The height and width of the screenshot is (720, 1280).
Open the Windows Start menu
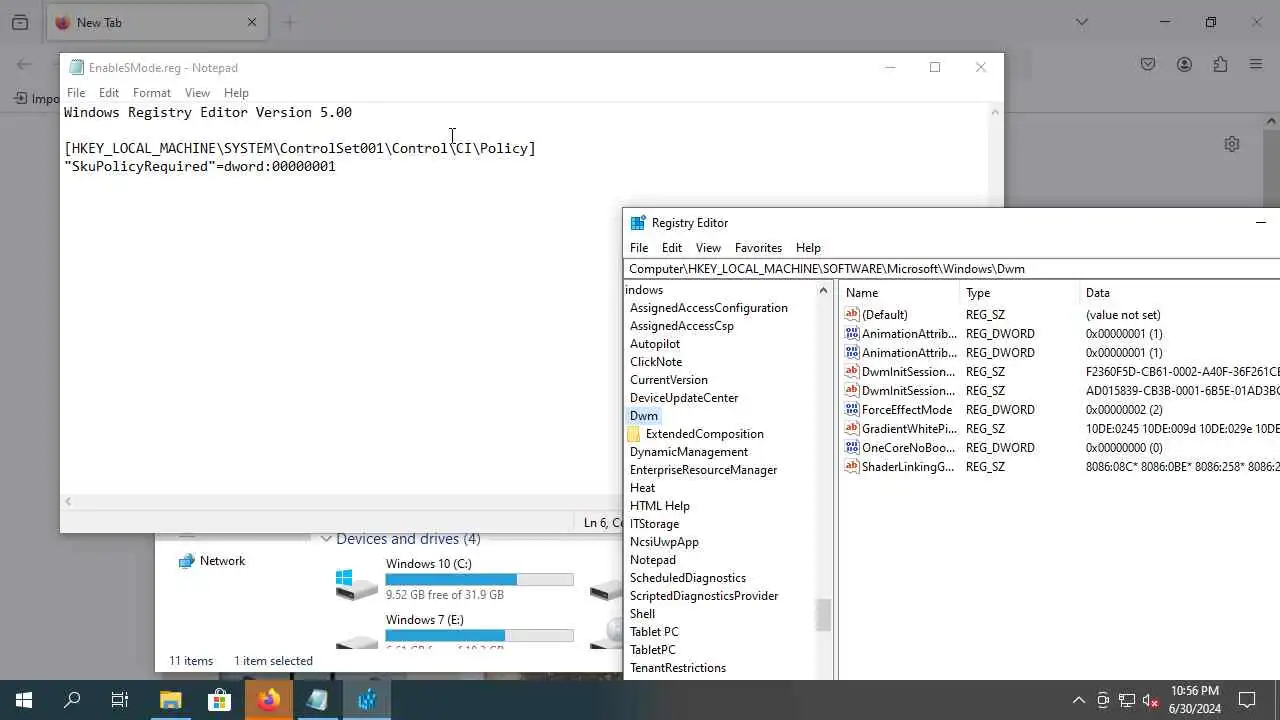point(24,700)
